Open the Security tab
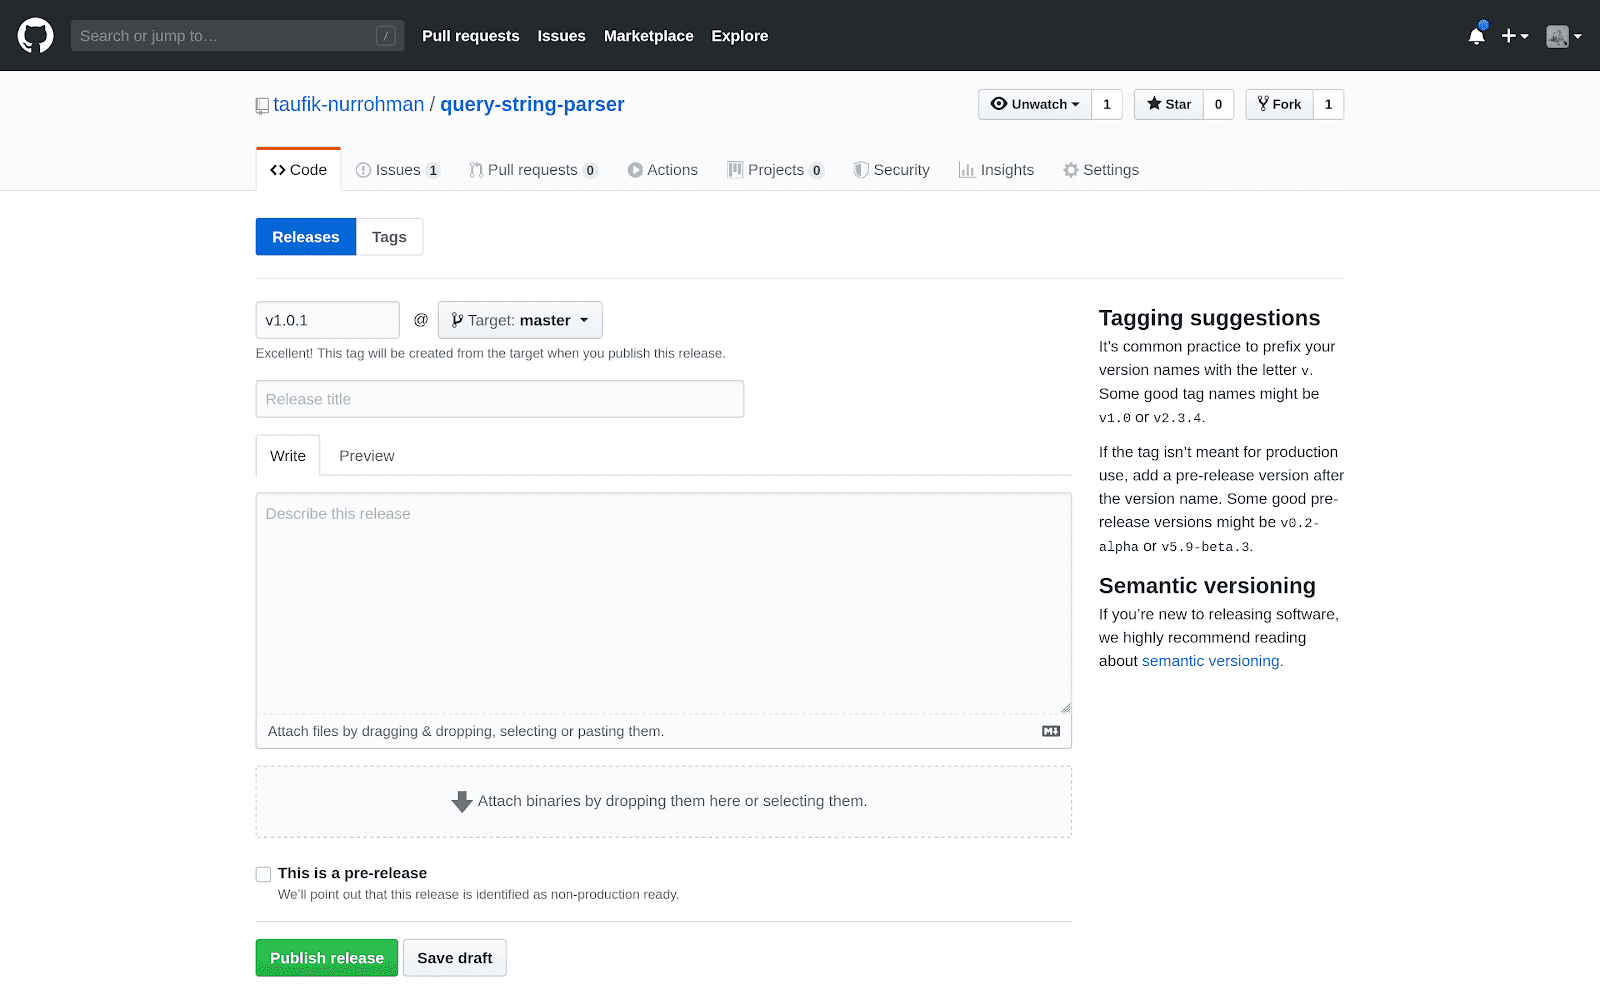The width and height of the screenshot is (1600, 1000). 892,170
